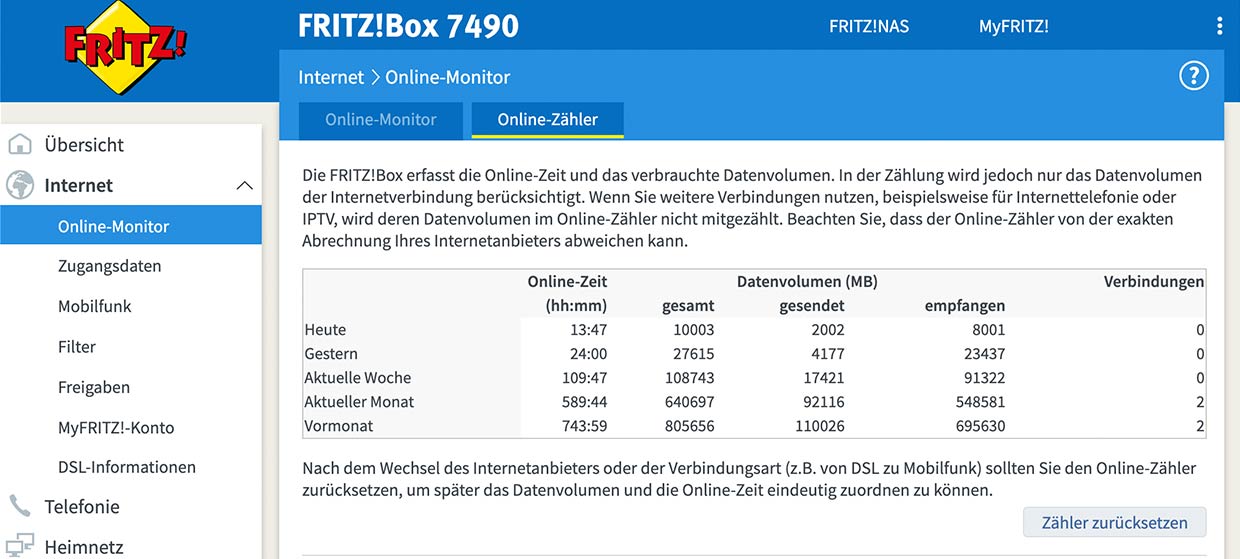Click the Online-Zeit column header
The image size is (1240, 559).
coord(567,282)
